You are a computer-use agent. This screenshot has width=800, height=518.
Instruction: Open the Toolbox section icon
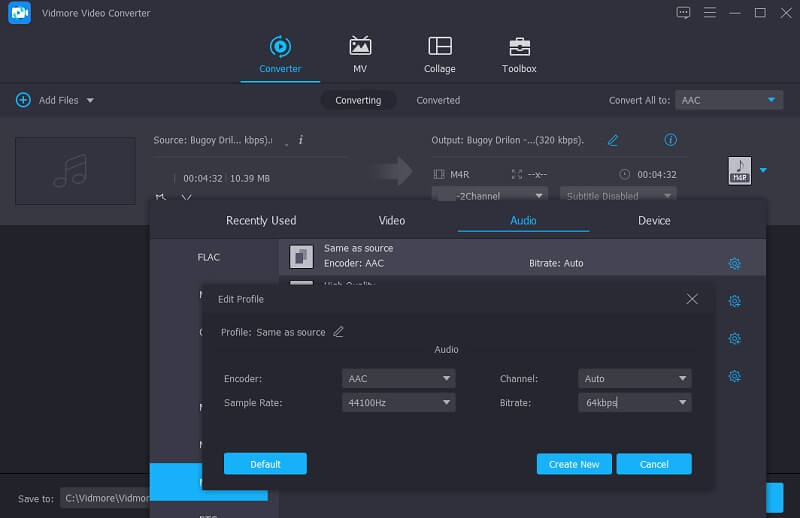click(519, 46)
